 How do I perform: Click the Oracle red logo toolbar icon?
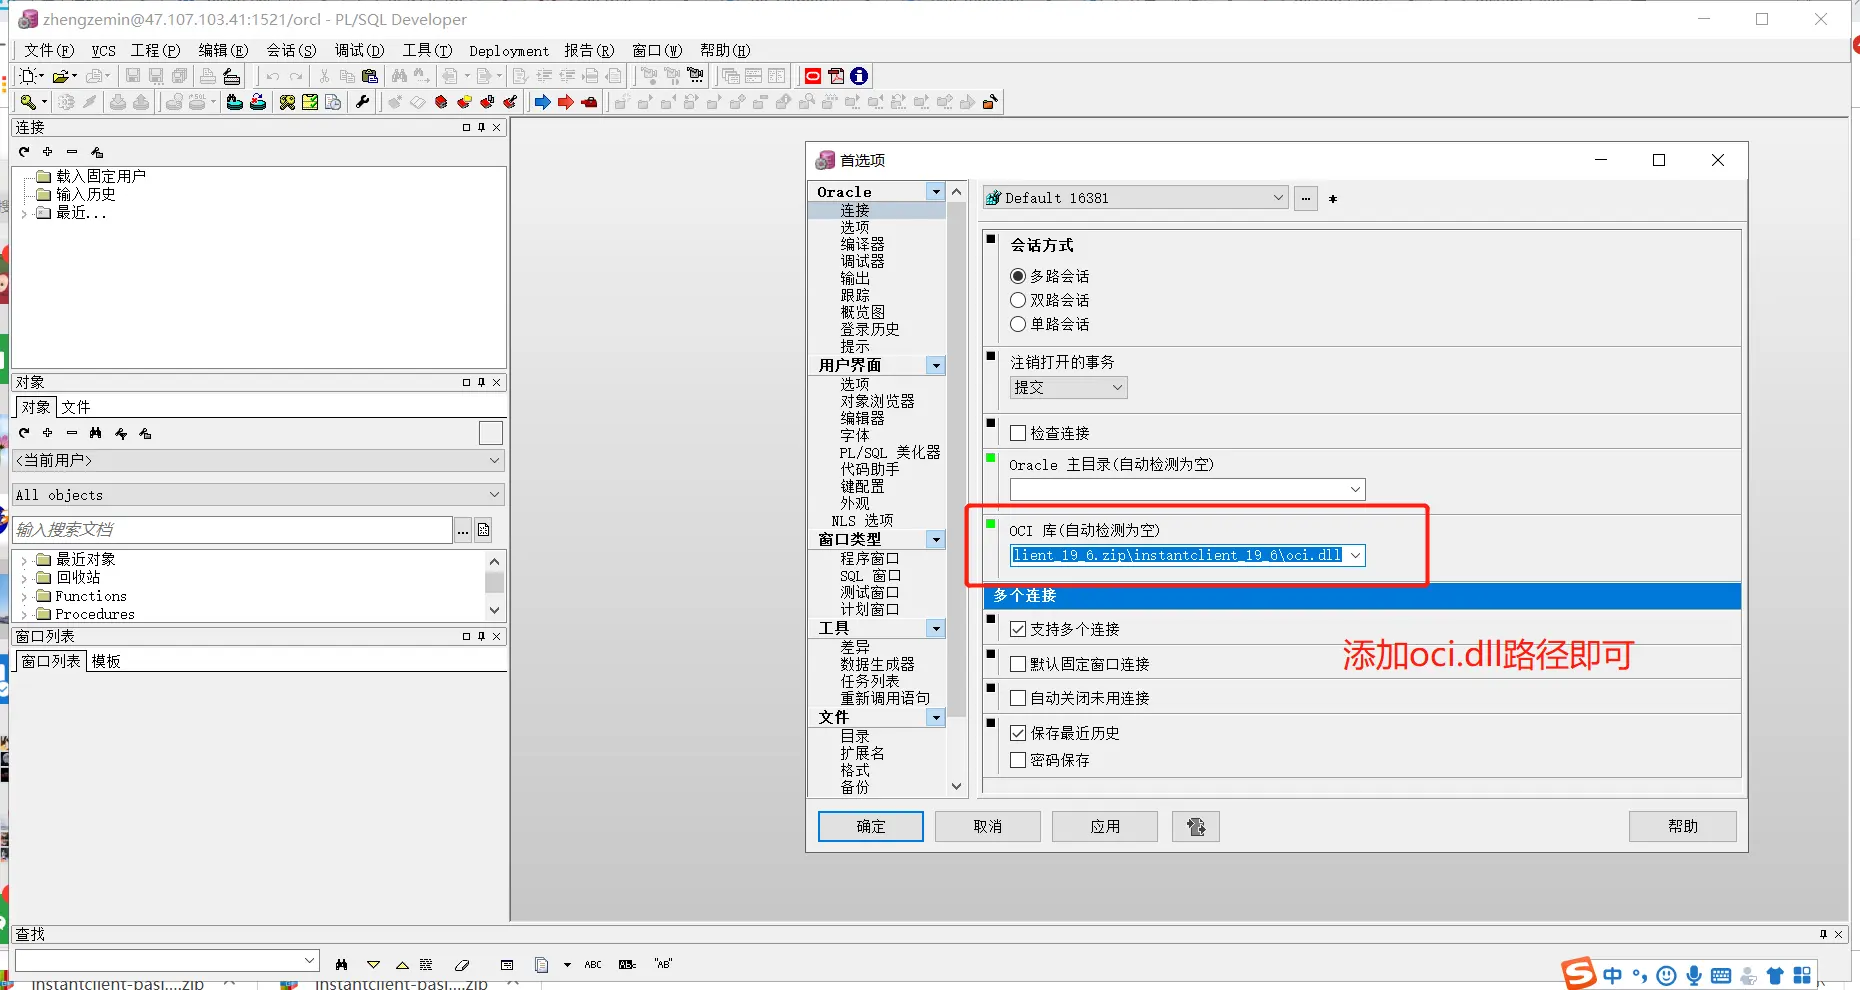pos(813,76)
